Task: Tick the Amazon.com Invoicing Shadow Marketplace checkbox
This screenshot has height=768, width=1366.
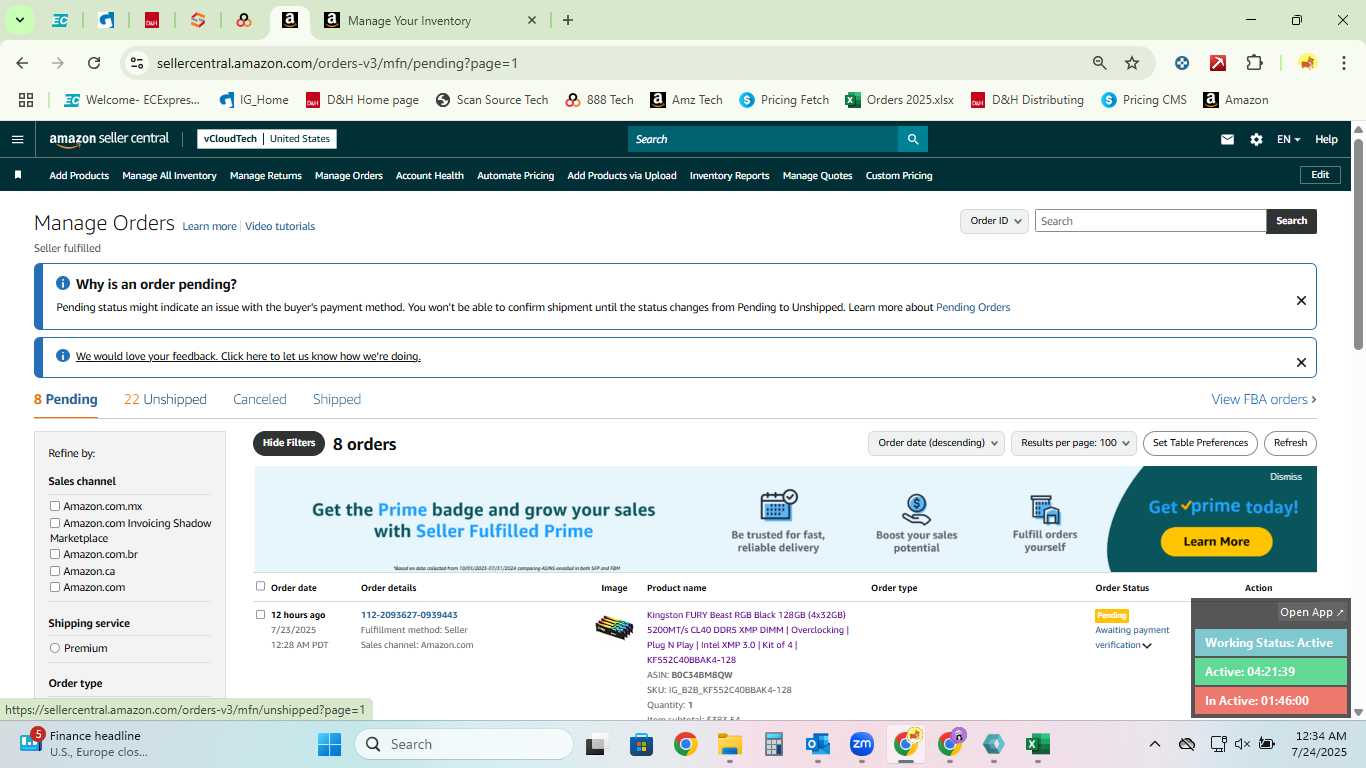Action: tap(55, 523)
